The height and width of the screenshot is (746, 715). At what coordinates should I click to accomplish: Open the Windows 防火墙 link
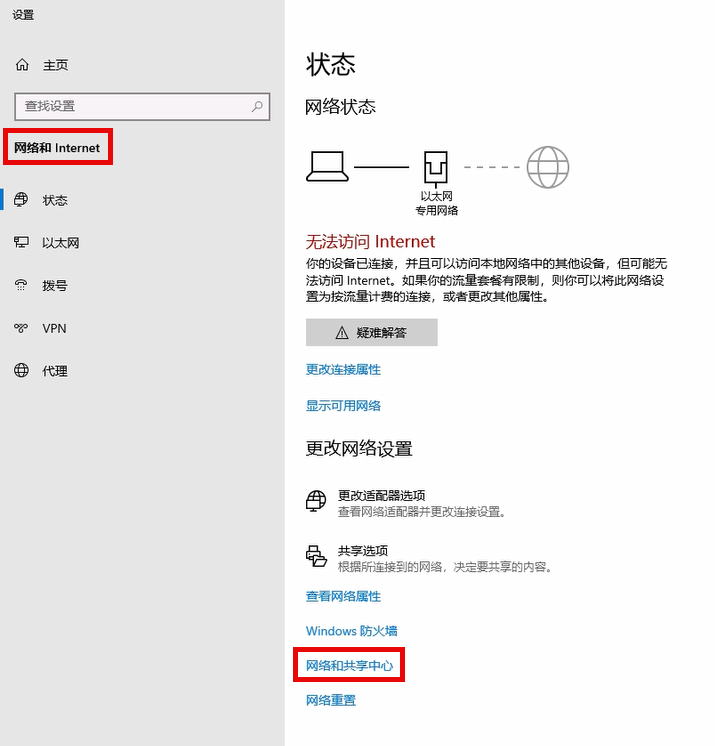tap(351, 631)
